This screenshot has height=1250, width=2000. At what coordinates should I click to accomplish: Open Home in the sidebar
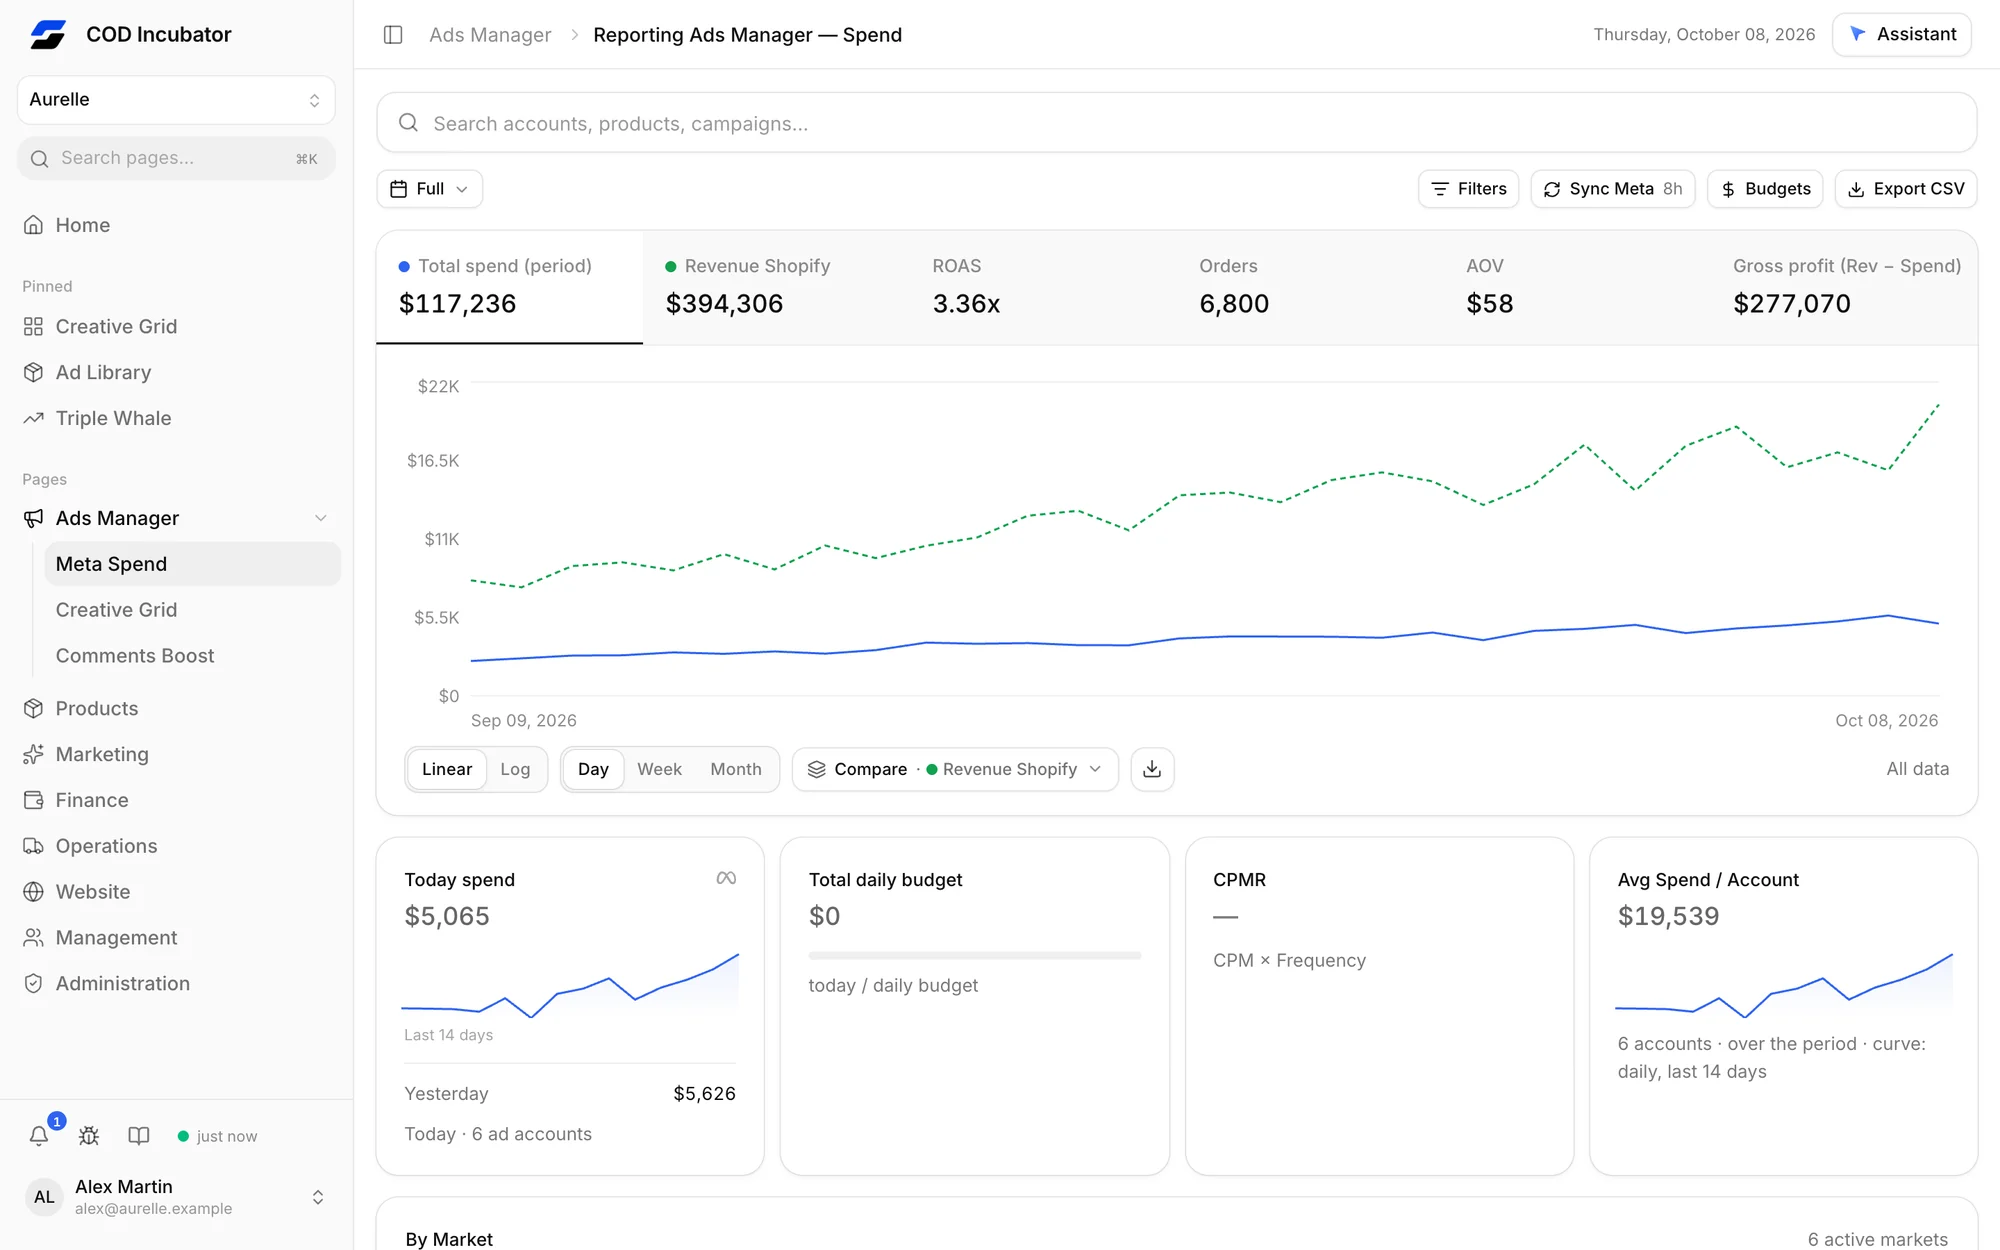[x=176, y=225]
